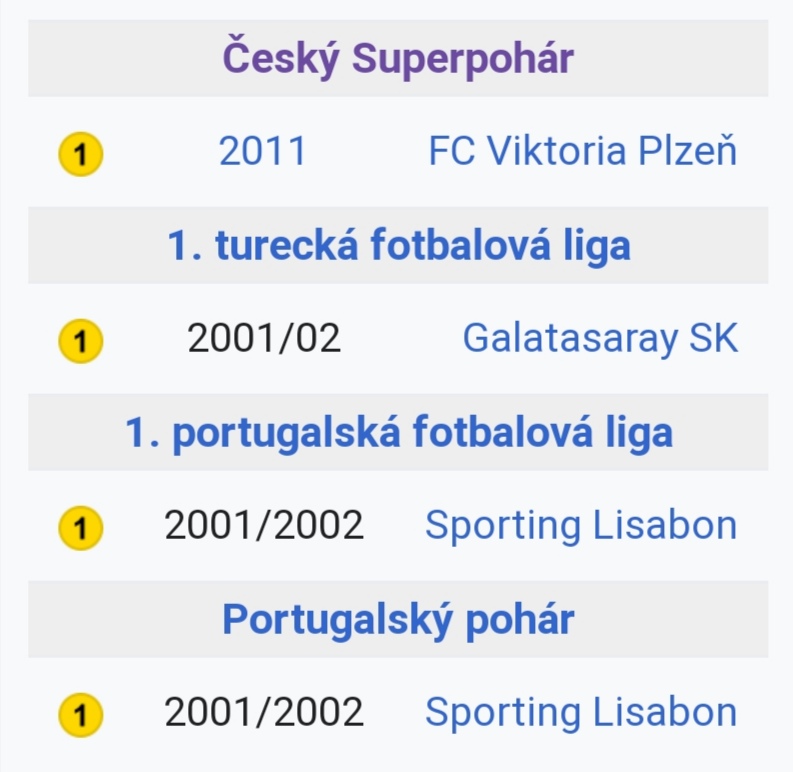
Task: Click the gold medal icon next to 2001/02
Action: tap(80, 340)
